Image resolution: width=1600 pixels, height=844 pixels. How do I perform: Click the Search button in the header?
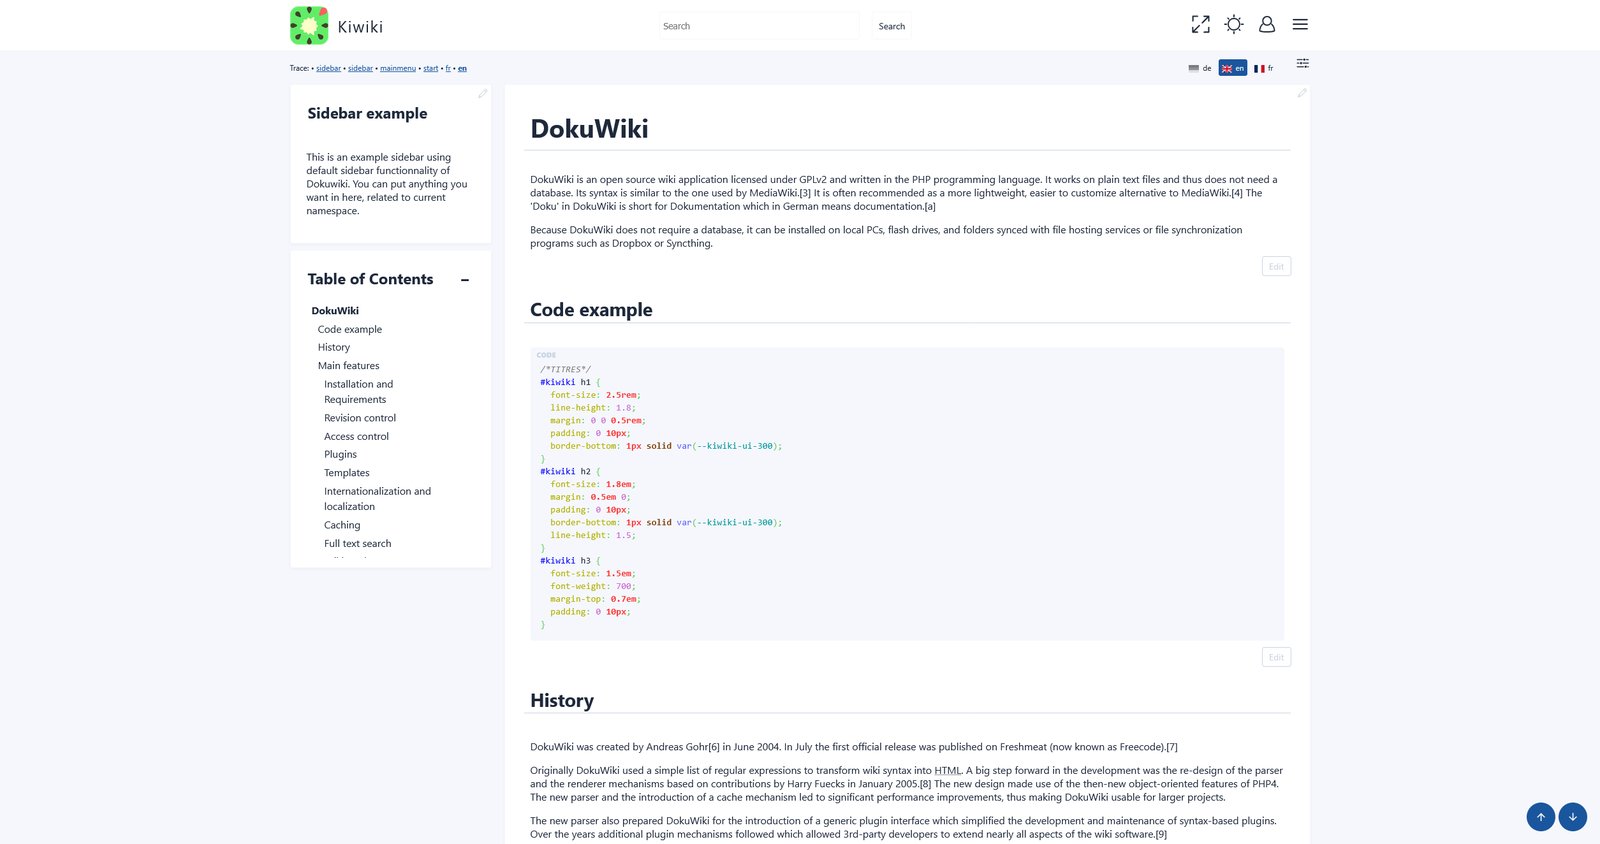891,27
